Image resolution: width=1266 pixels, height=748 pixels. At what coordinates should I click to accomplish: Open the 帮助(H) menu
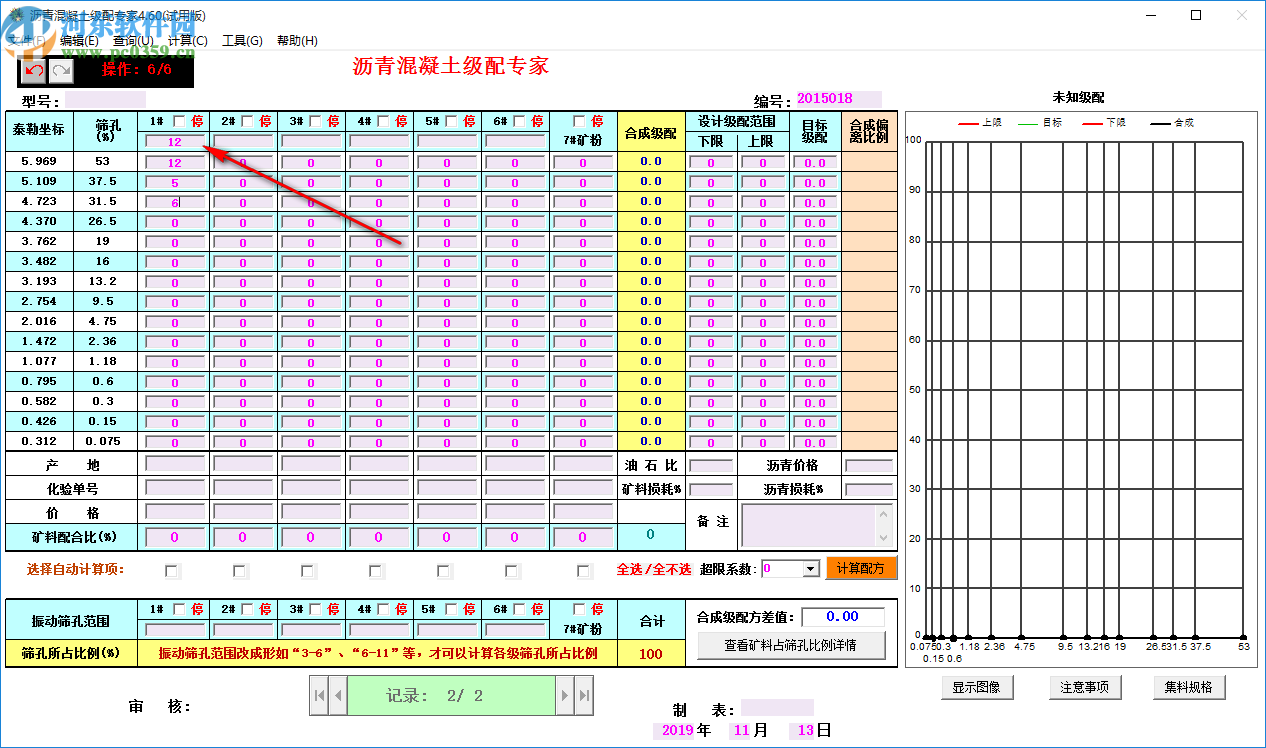298,40
